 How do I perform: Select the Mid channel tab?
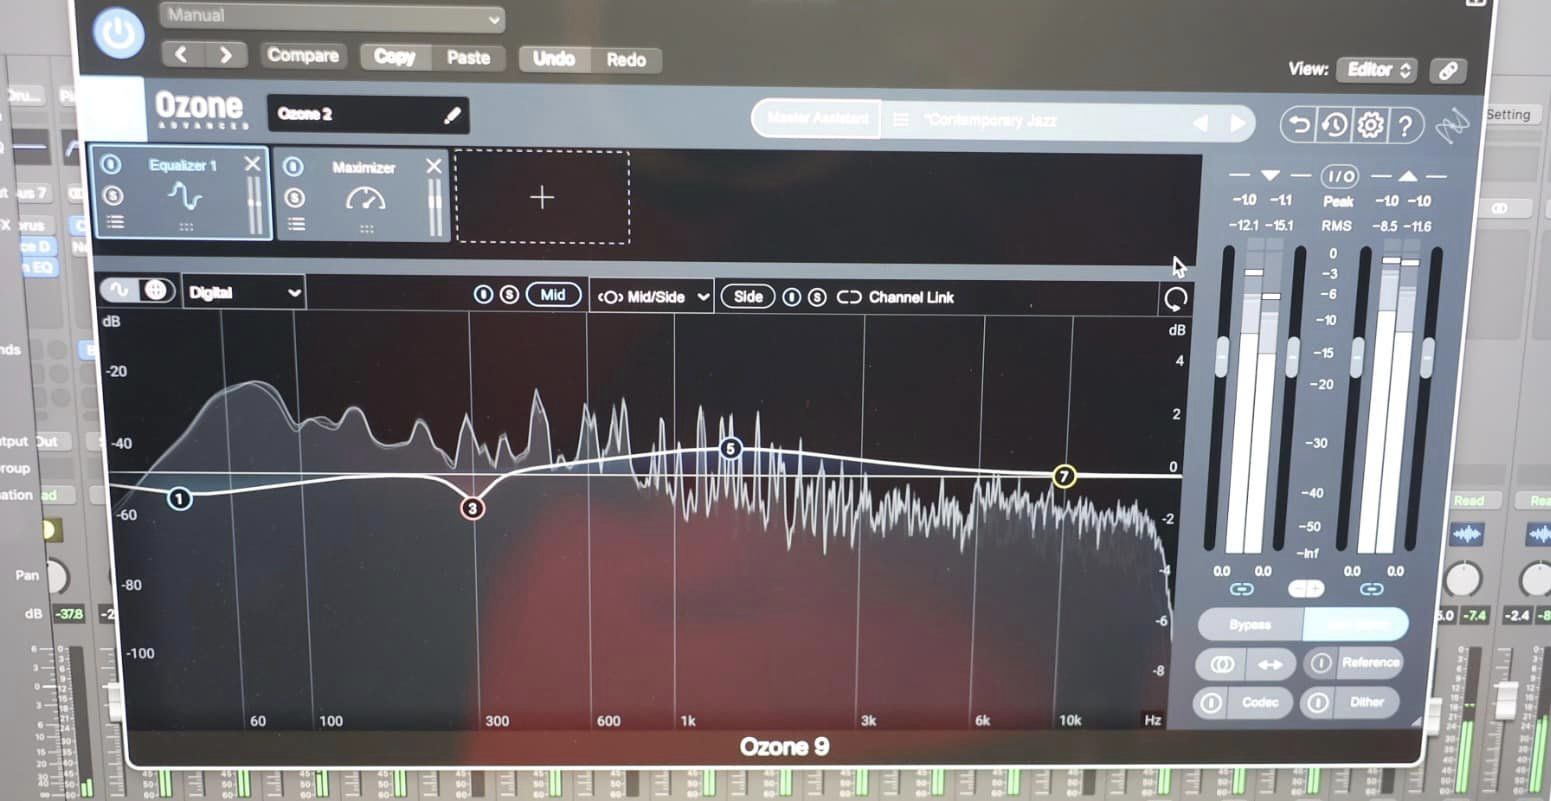[x=553, y=295]
